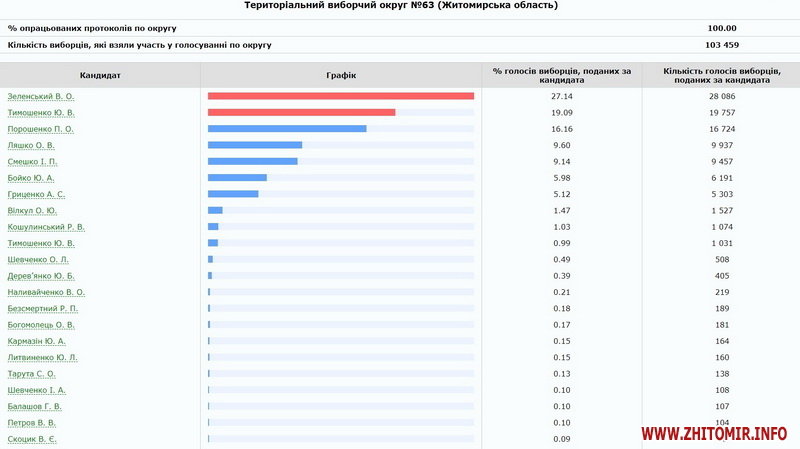Select Безсмертний Р. П. link
Viewport: 800px width, 449px height.
[42, 309]
